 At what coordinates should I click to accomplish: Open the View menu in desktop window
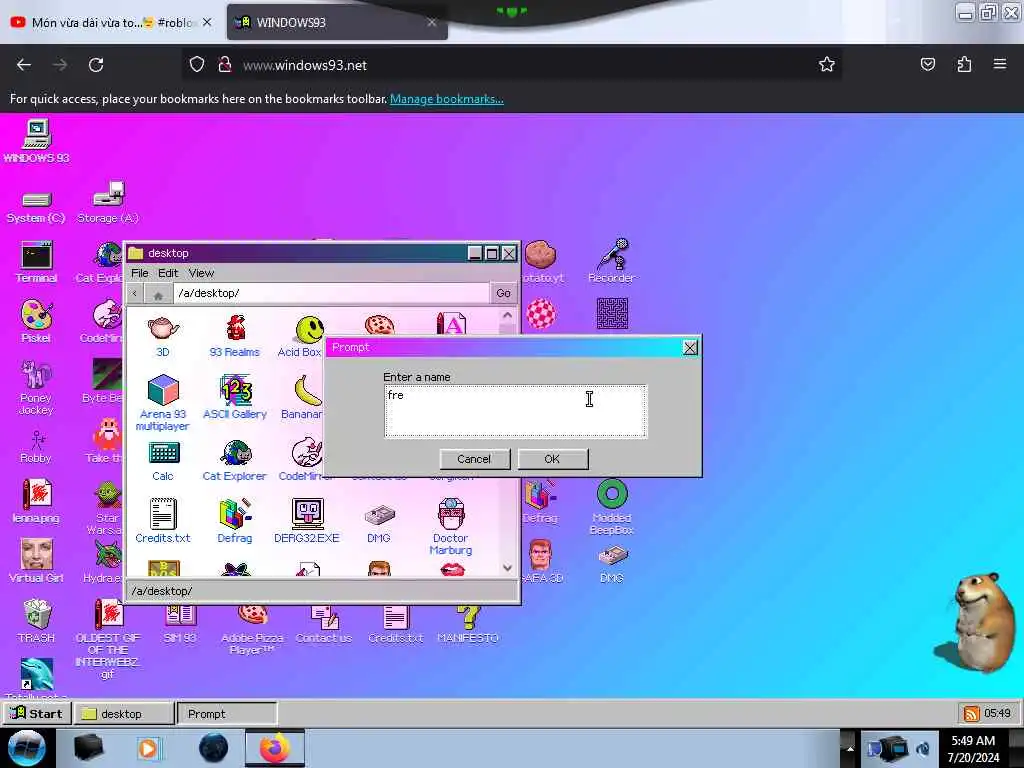point(201,273)
